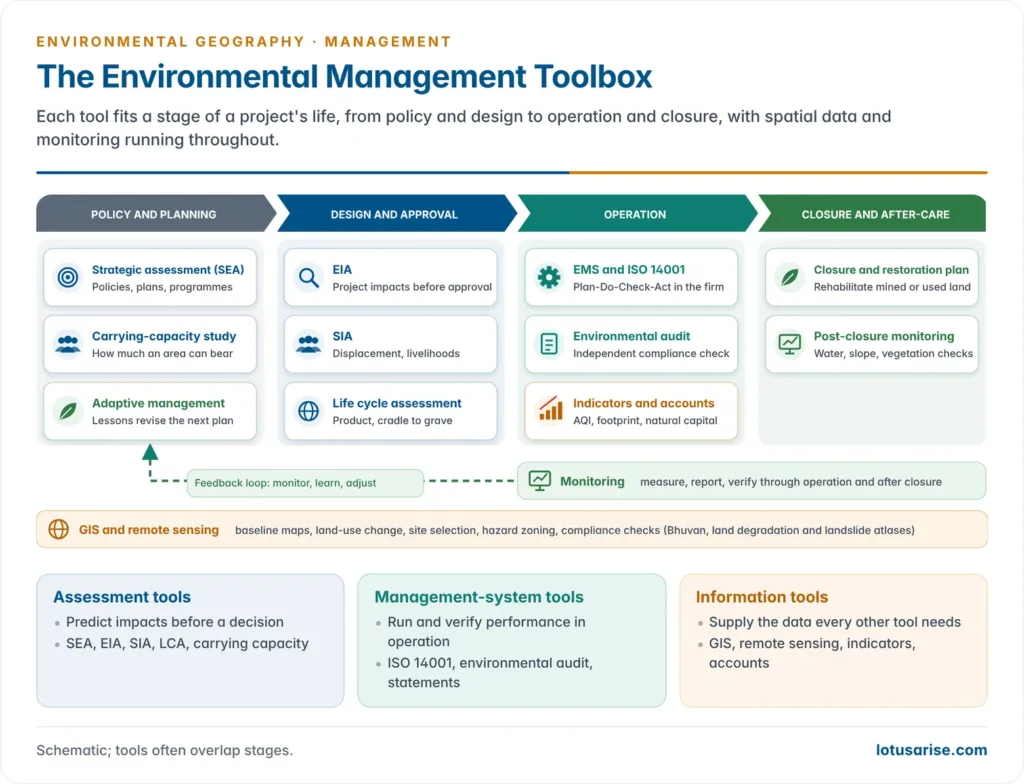Select the Closure and After-Care stage header

[872, 214]
